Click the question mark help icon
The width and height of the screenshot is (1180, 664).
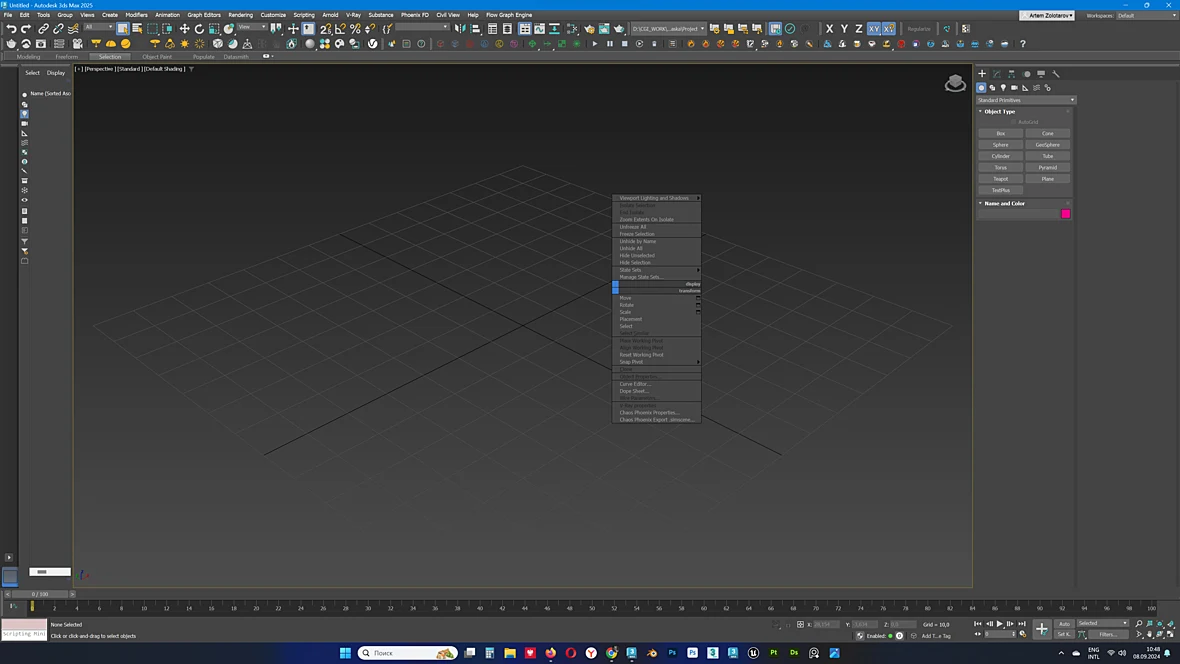pos(1023,44)
